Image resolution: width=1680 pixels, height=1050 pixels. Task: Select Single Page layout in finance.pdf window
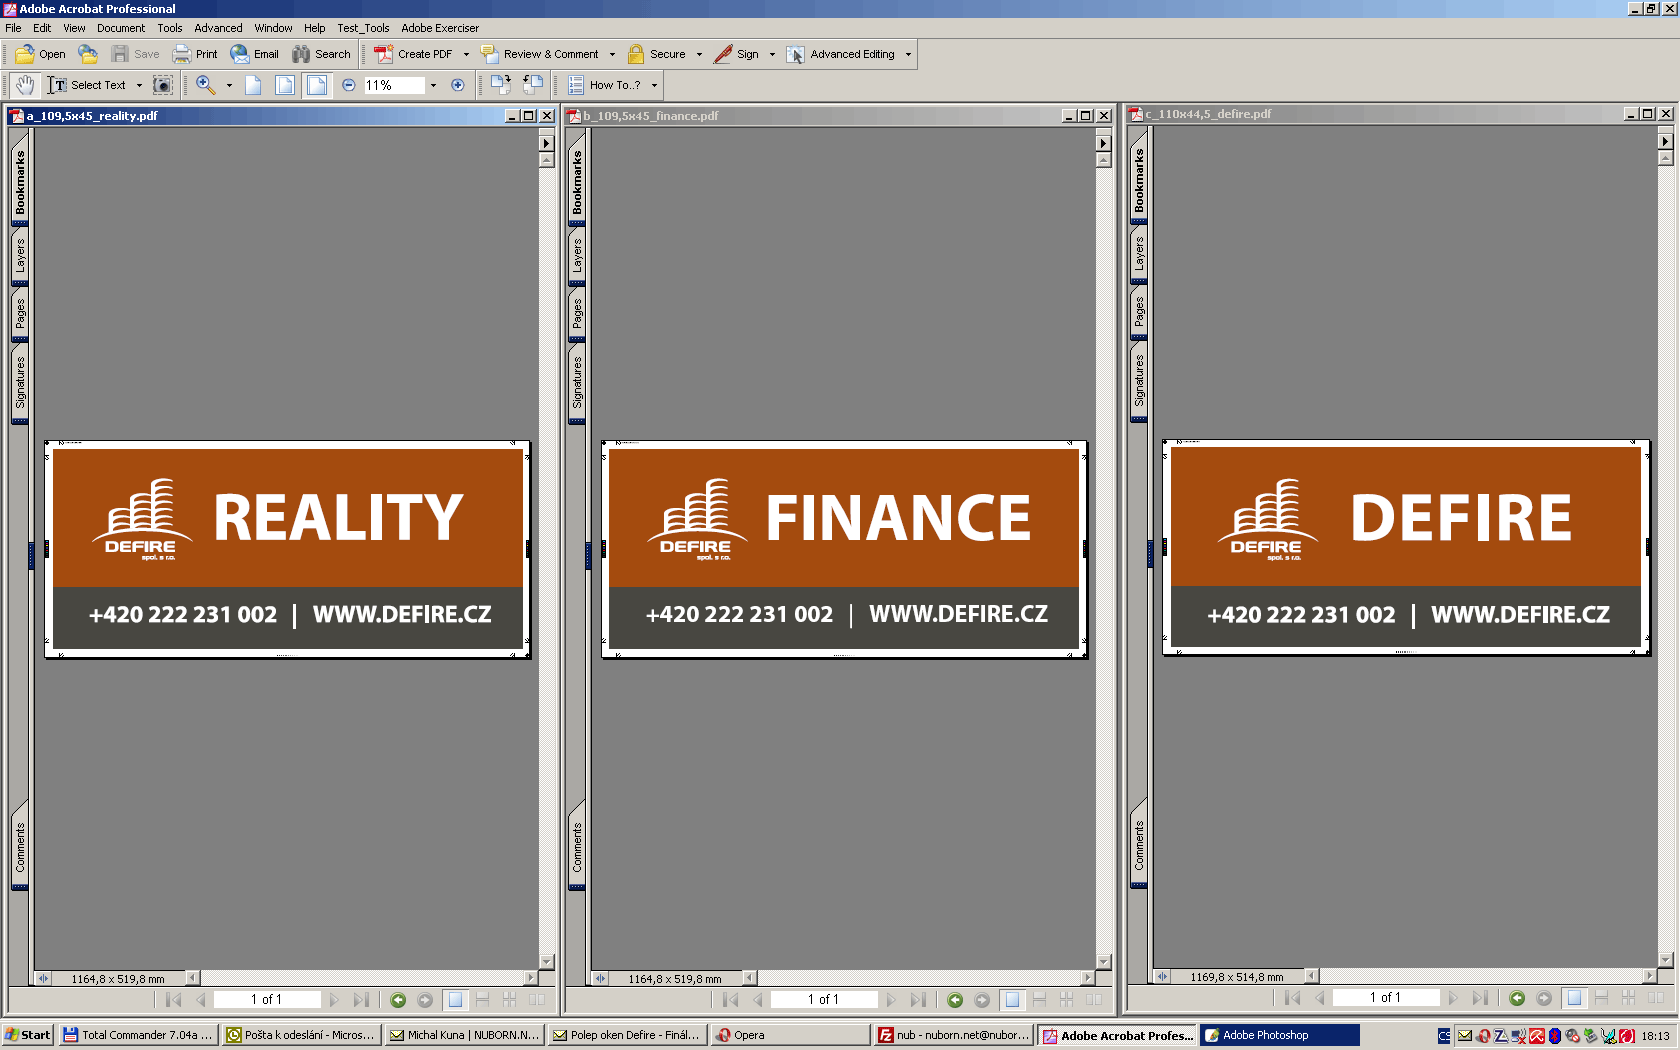[1012, 1000]
